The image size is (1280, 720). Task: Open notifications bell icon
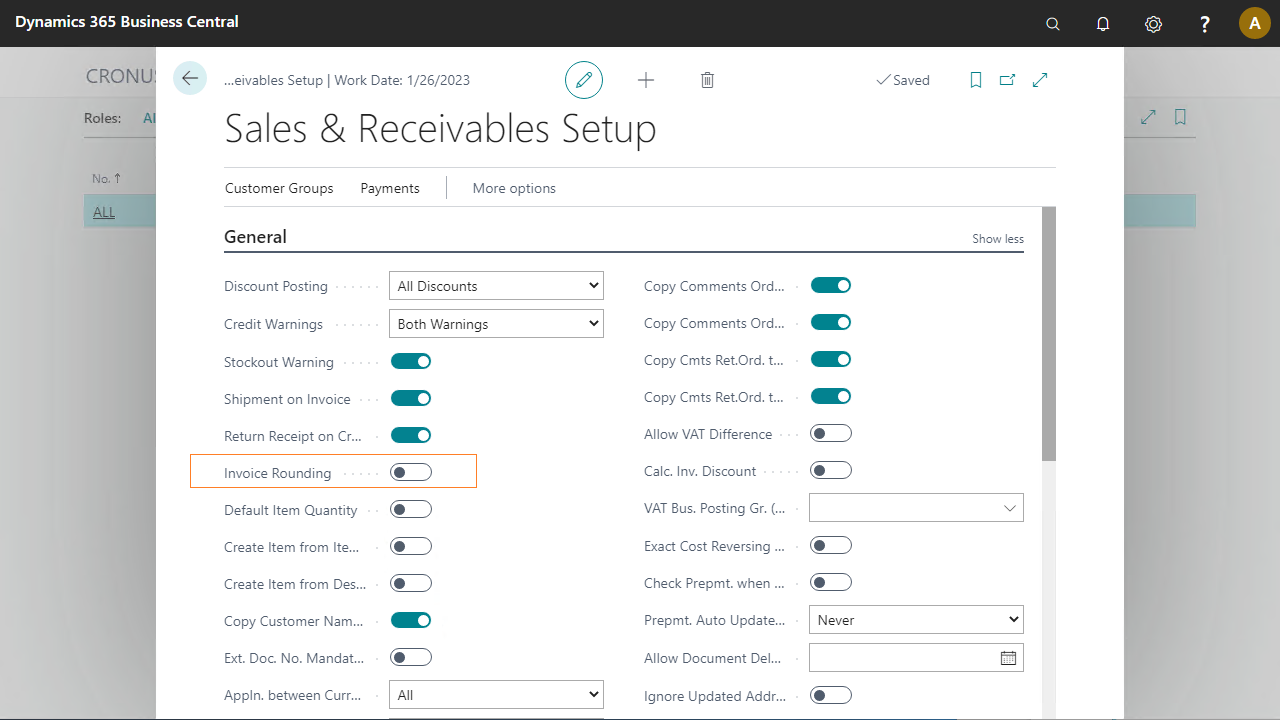coord(1103,24)
